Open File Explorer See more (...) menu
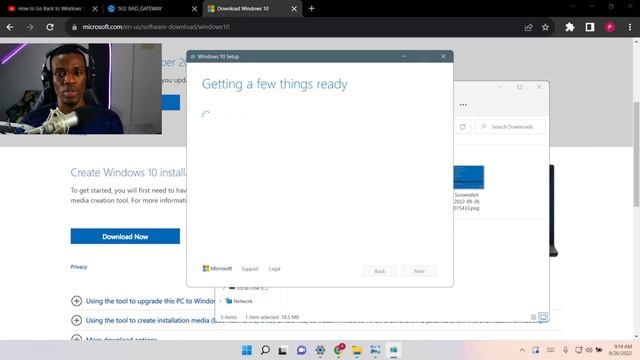This screenshot has height=360, width=640. pos(463,105)
